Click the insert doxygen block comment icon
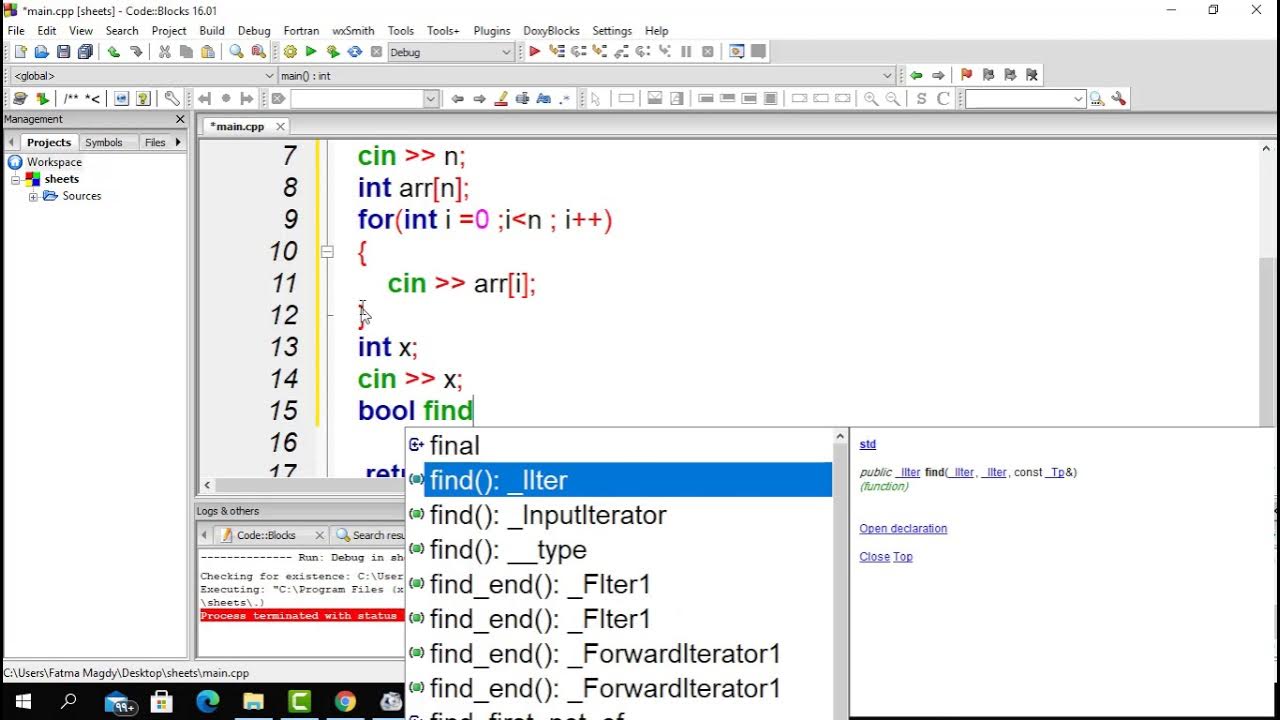Screen dimensions: 1280x720 coord(71,99)
